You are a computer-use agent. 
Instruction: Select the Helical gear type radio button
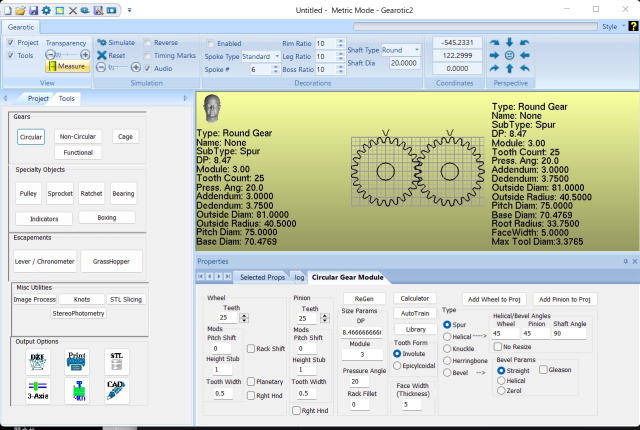click(x=446, y=336)
